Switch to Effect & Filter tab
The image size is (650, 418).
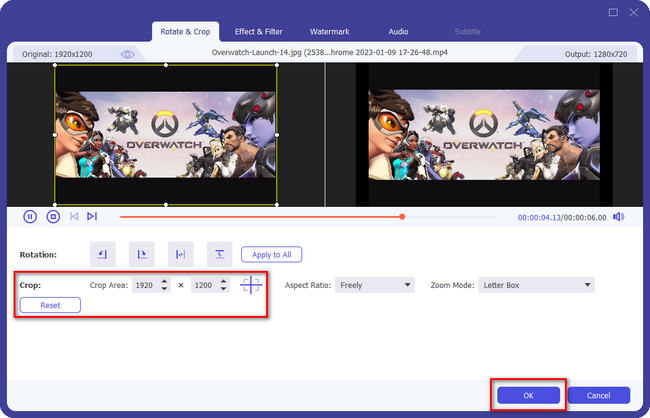tap(259, 32)
